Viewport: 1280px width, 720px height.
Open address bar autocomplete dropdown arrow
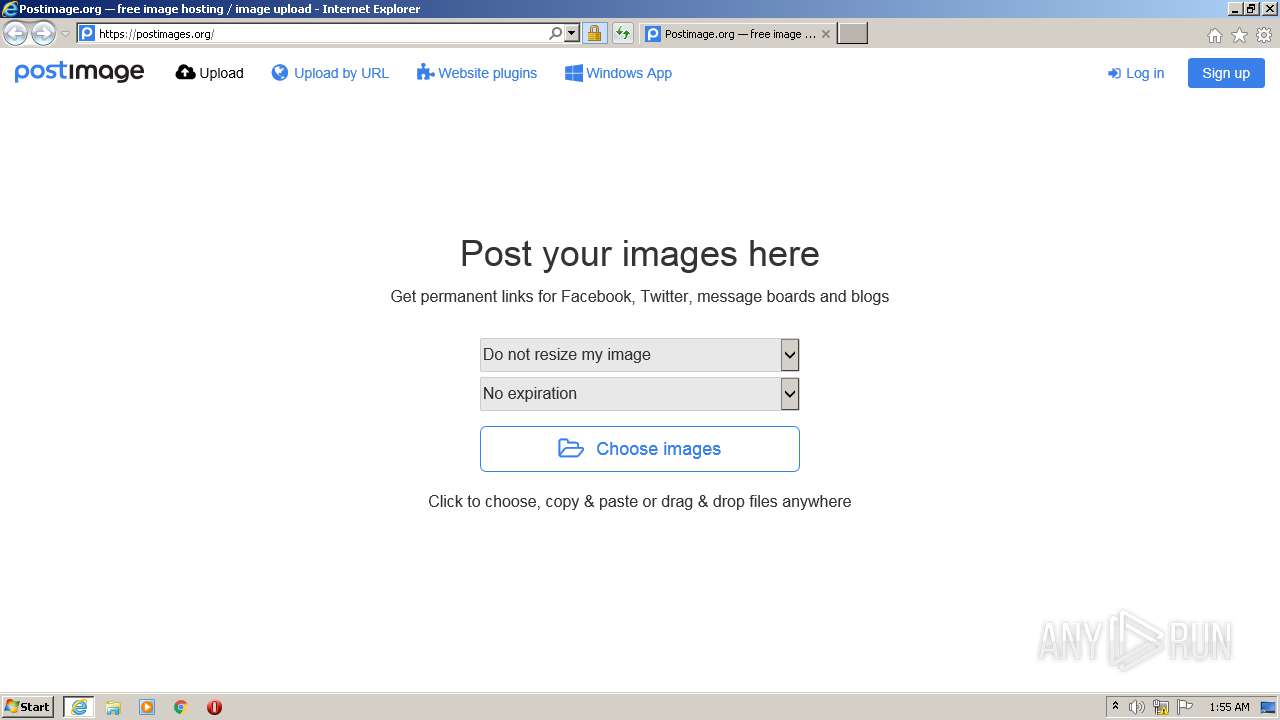point(572,34)
